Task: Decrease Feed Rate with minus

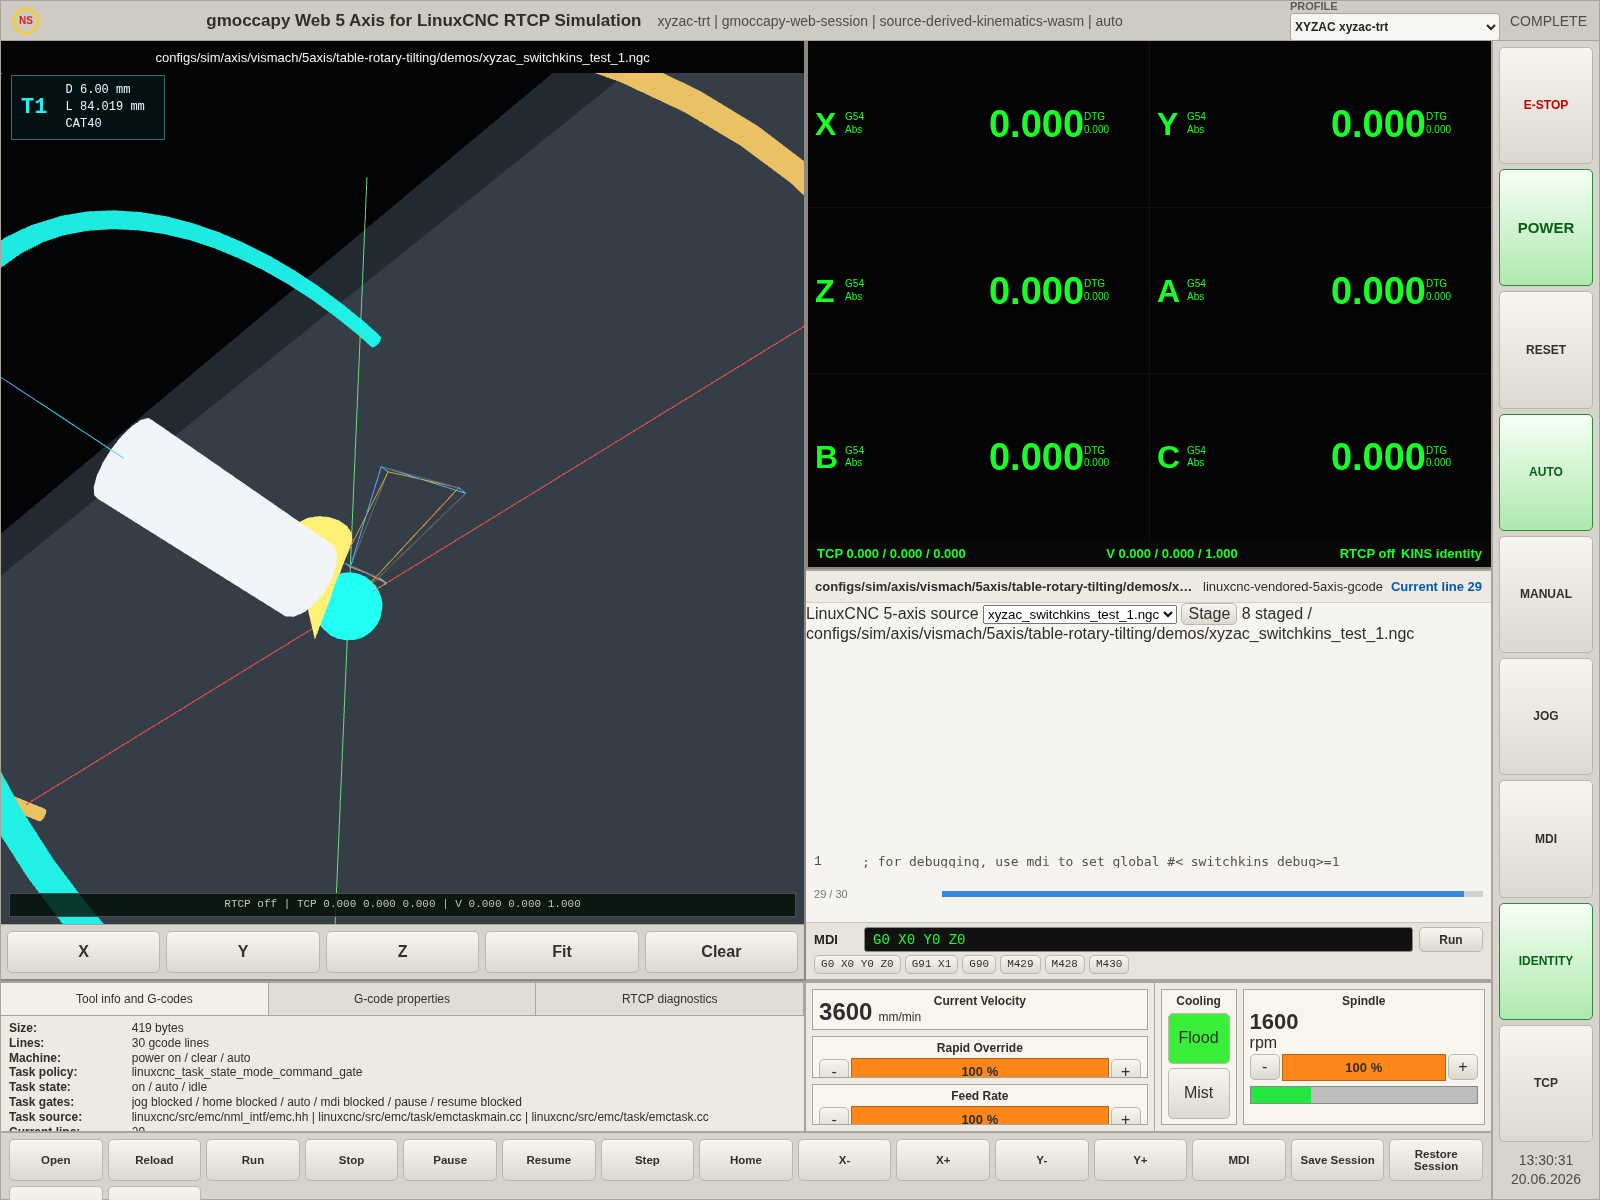Action: [833, 1117]
